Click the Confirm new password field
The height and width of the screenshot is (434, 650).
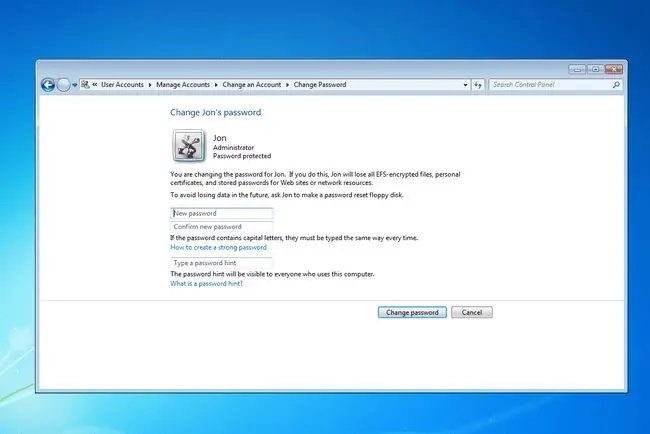click(x=222, y=227)
